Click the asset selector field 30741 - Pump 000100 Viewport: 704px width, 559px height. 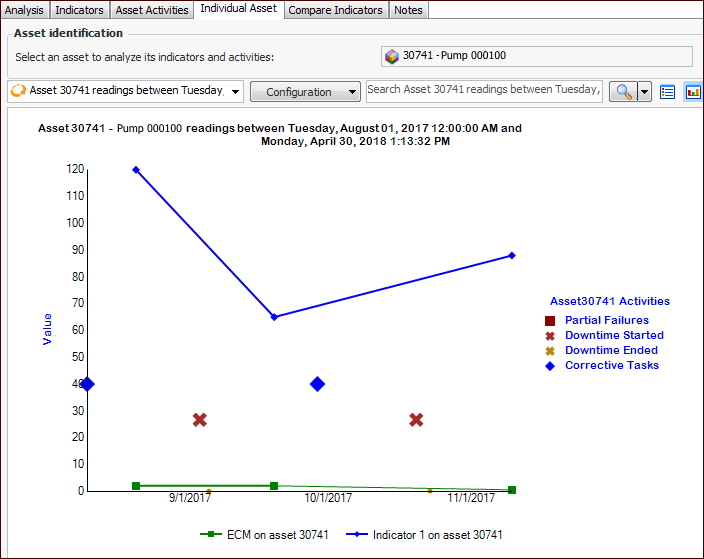[537, 56]
